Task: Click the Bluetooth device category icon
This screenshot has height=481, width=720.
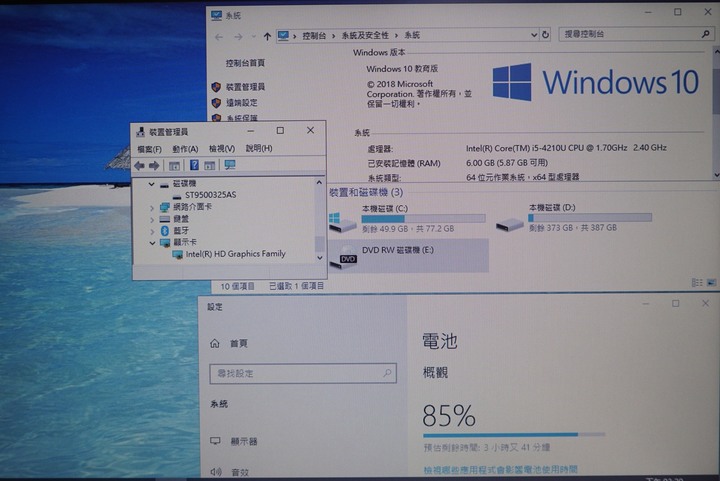Action: (x=165, y=231)
